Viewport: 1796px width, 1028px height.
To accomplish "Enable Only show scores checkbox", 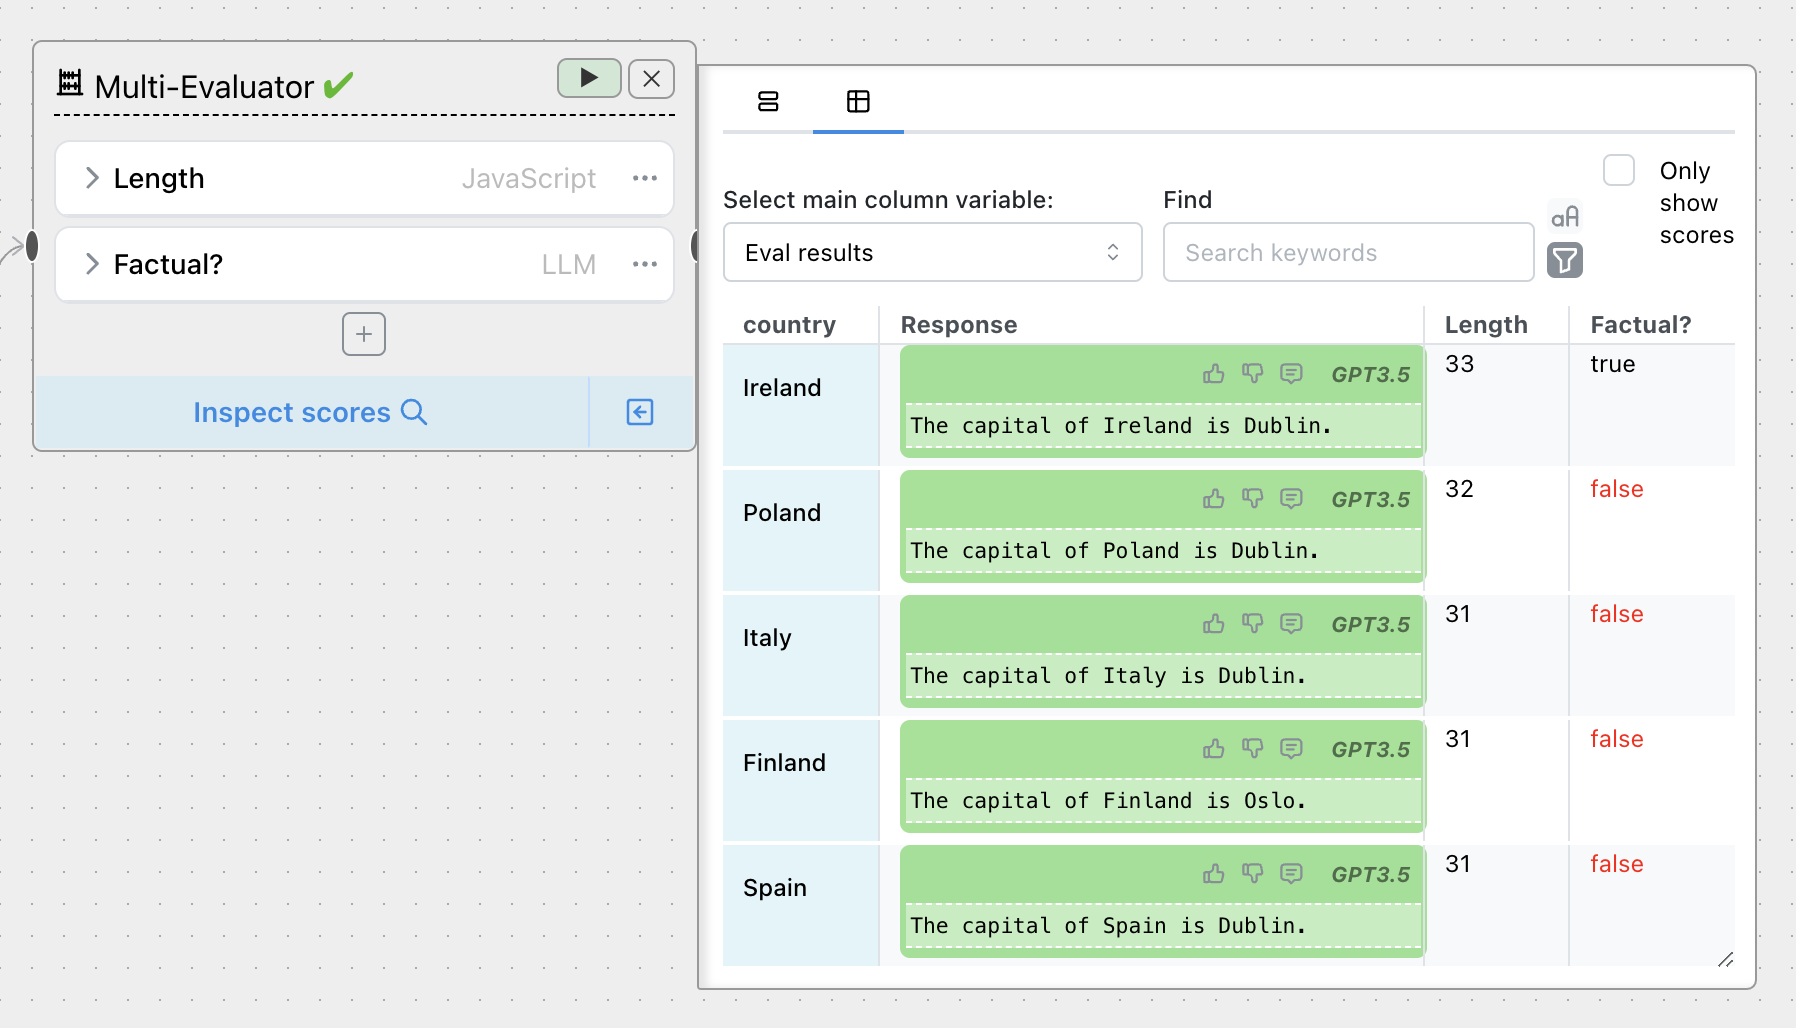I will [1619, 170].
